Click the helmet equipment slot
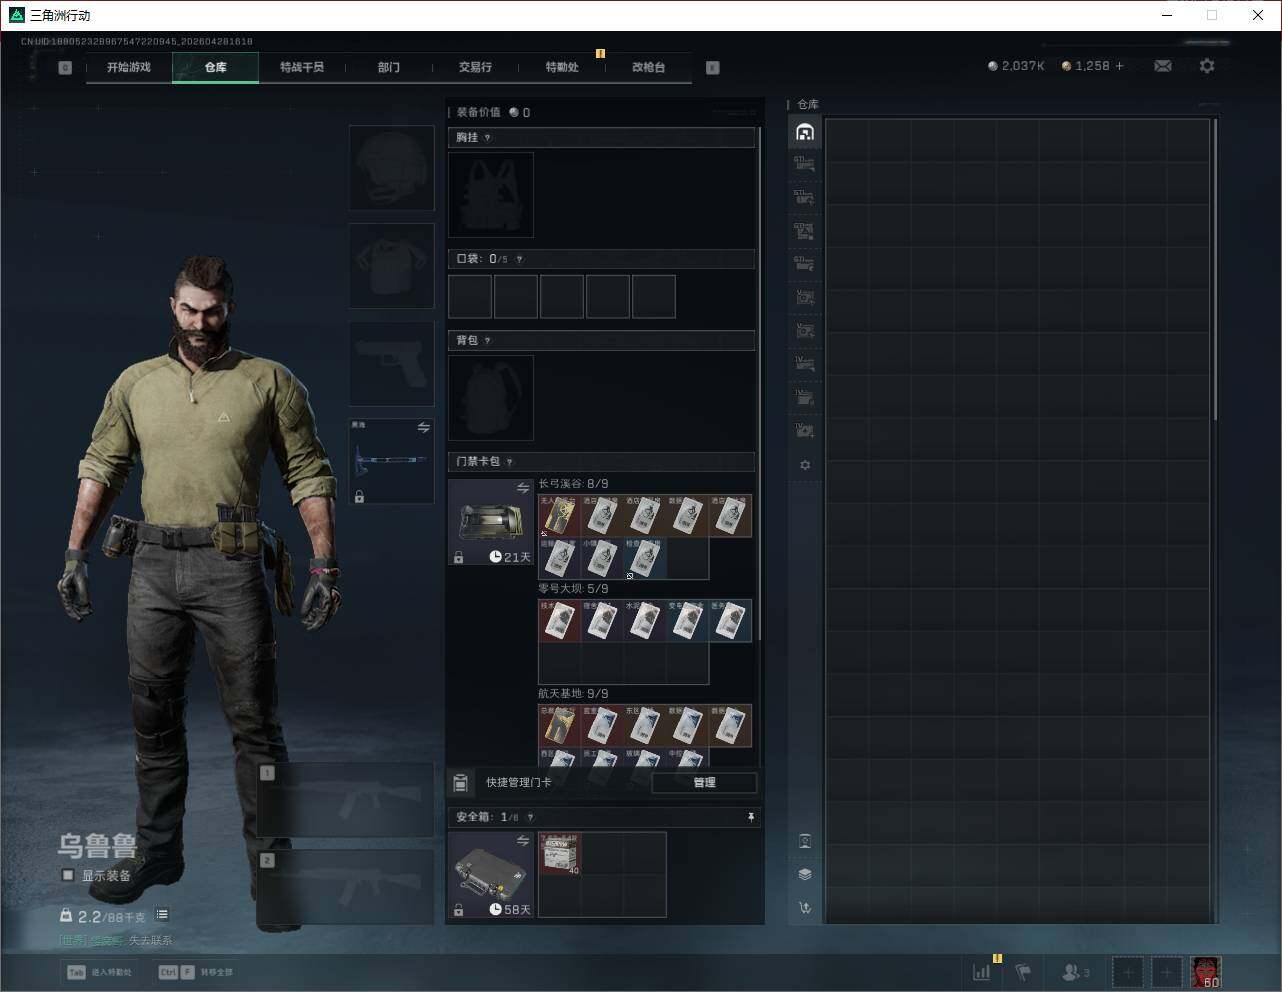Viewport: 1282px width, 992px height. click(391, 168)
